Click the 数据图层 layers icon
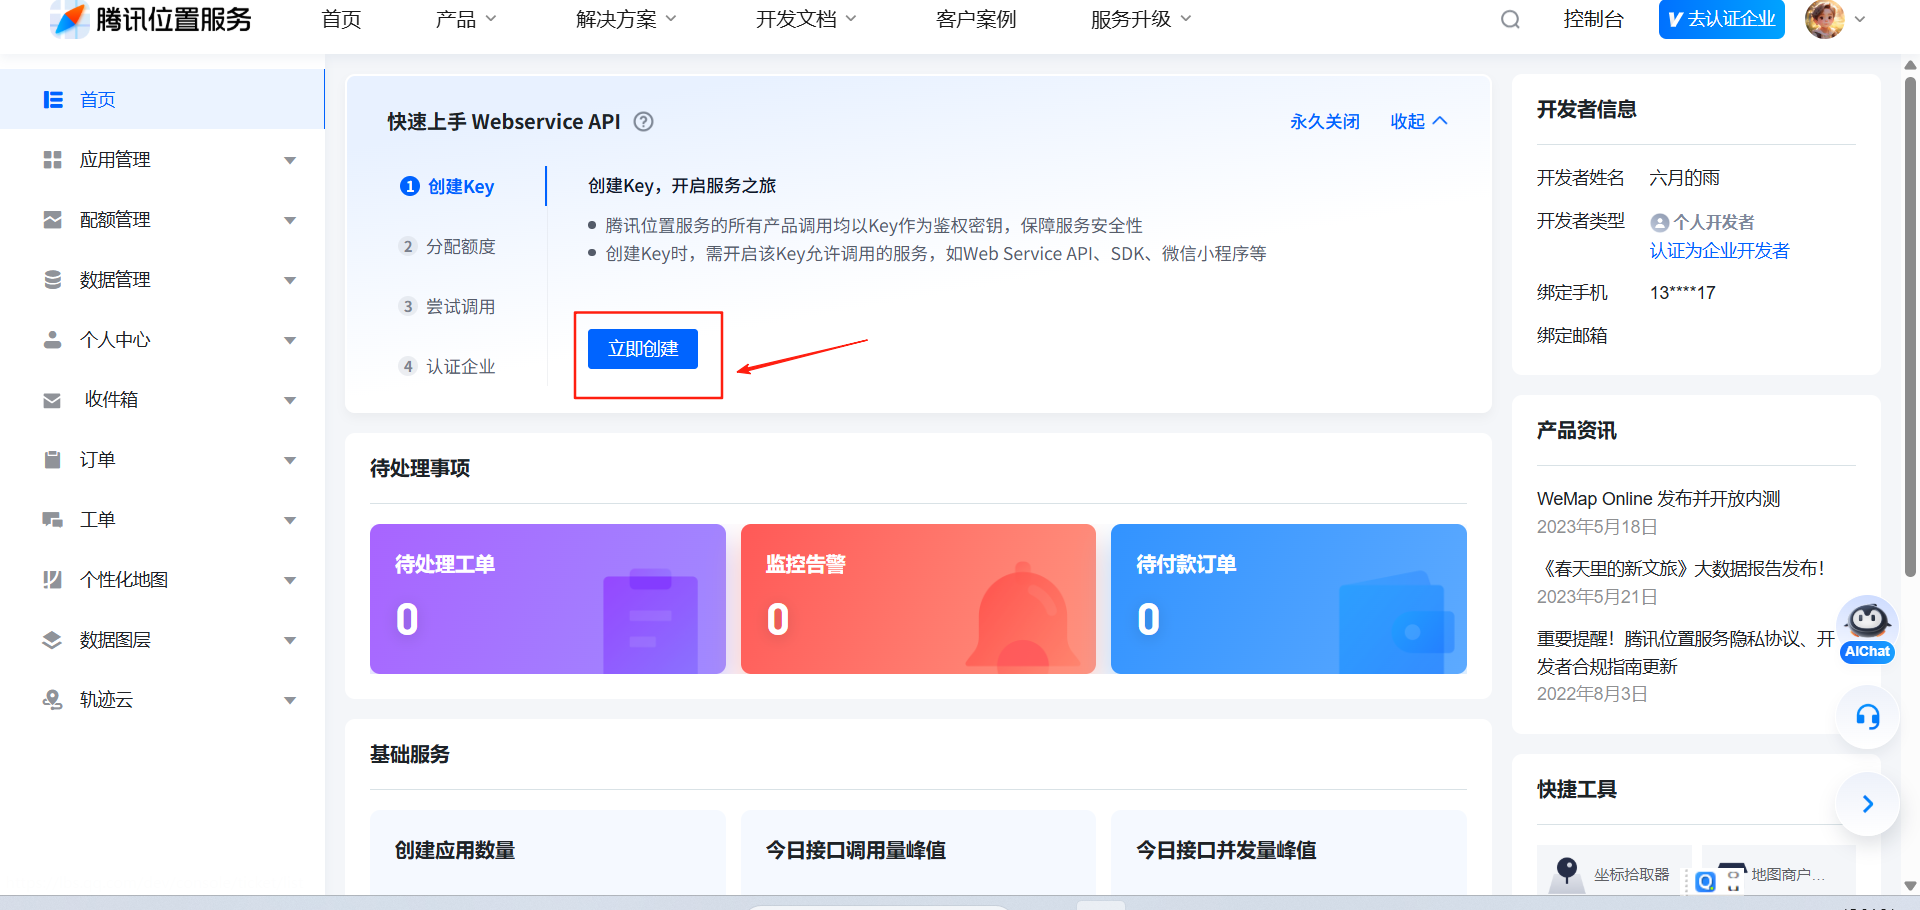 [53, 640]
